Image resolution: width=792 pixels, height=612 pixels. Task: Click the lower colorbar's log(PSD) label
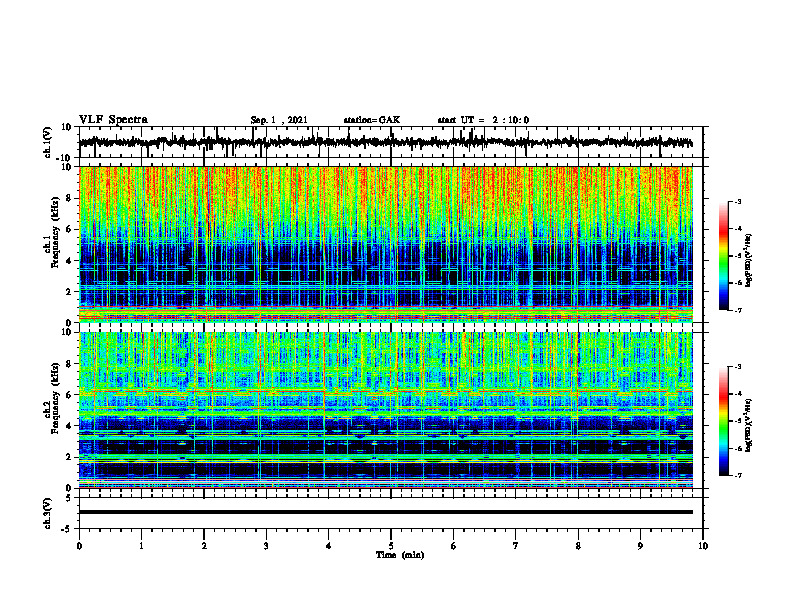(x=749, y=425)
